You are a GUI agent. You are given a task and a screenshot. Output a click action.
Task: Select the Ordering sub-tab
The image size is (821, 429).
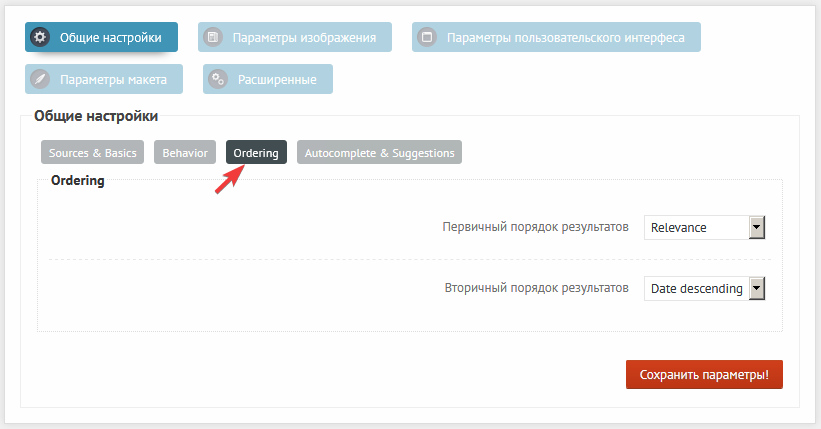tap(256, 153)
